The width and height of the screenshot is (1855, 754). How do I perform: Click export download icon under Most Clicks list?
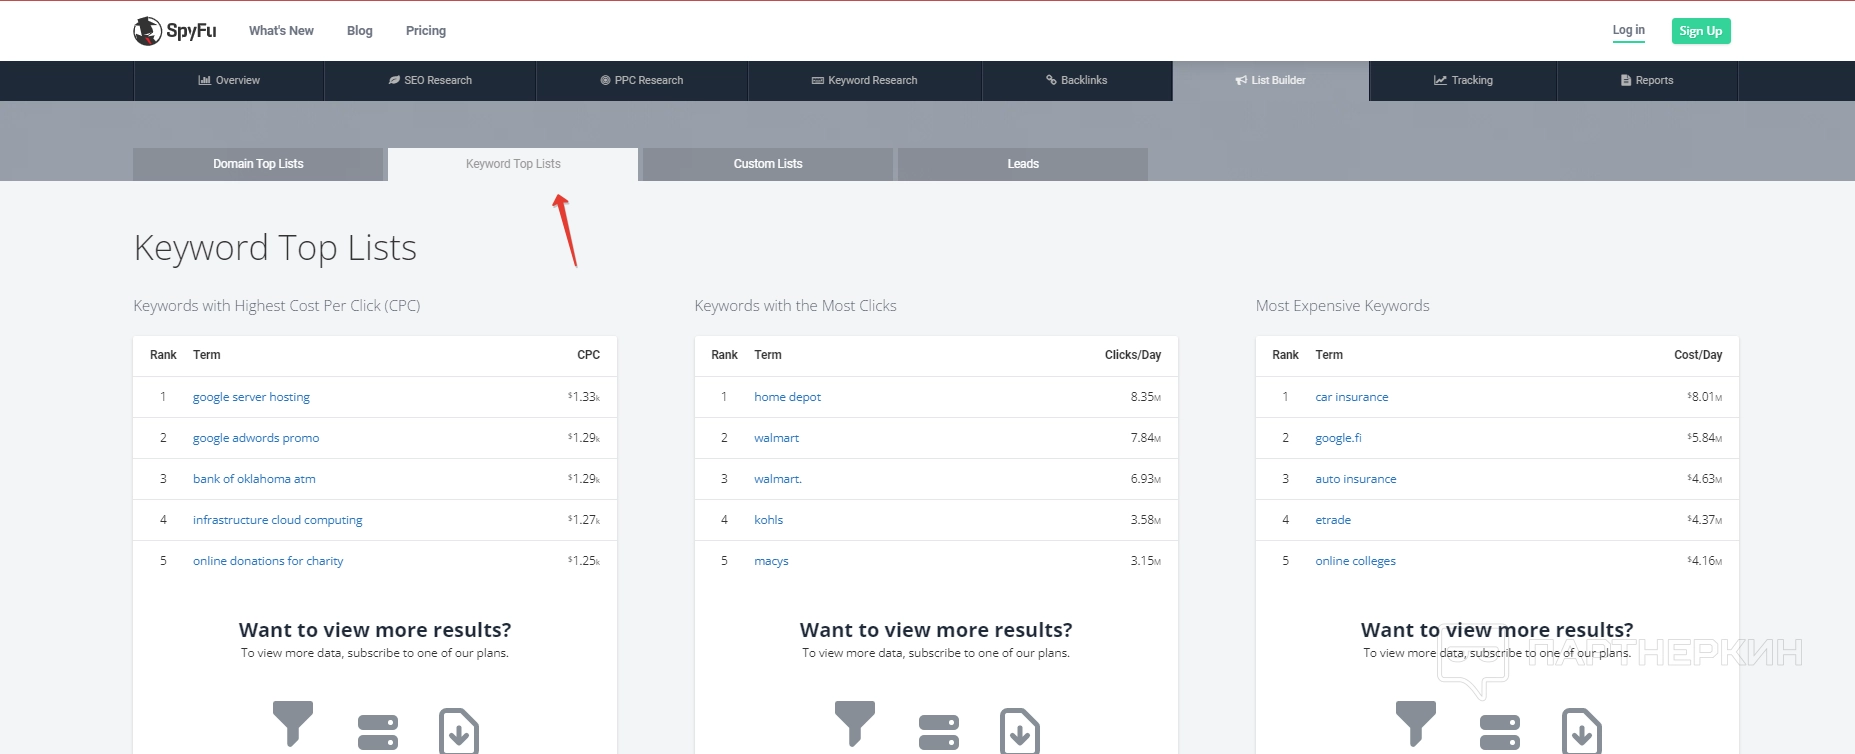coord(1020,730)
